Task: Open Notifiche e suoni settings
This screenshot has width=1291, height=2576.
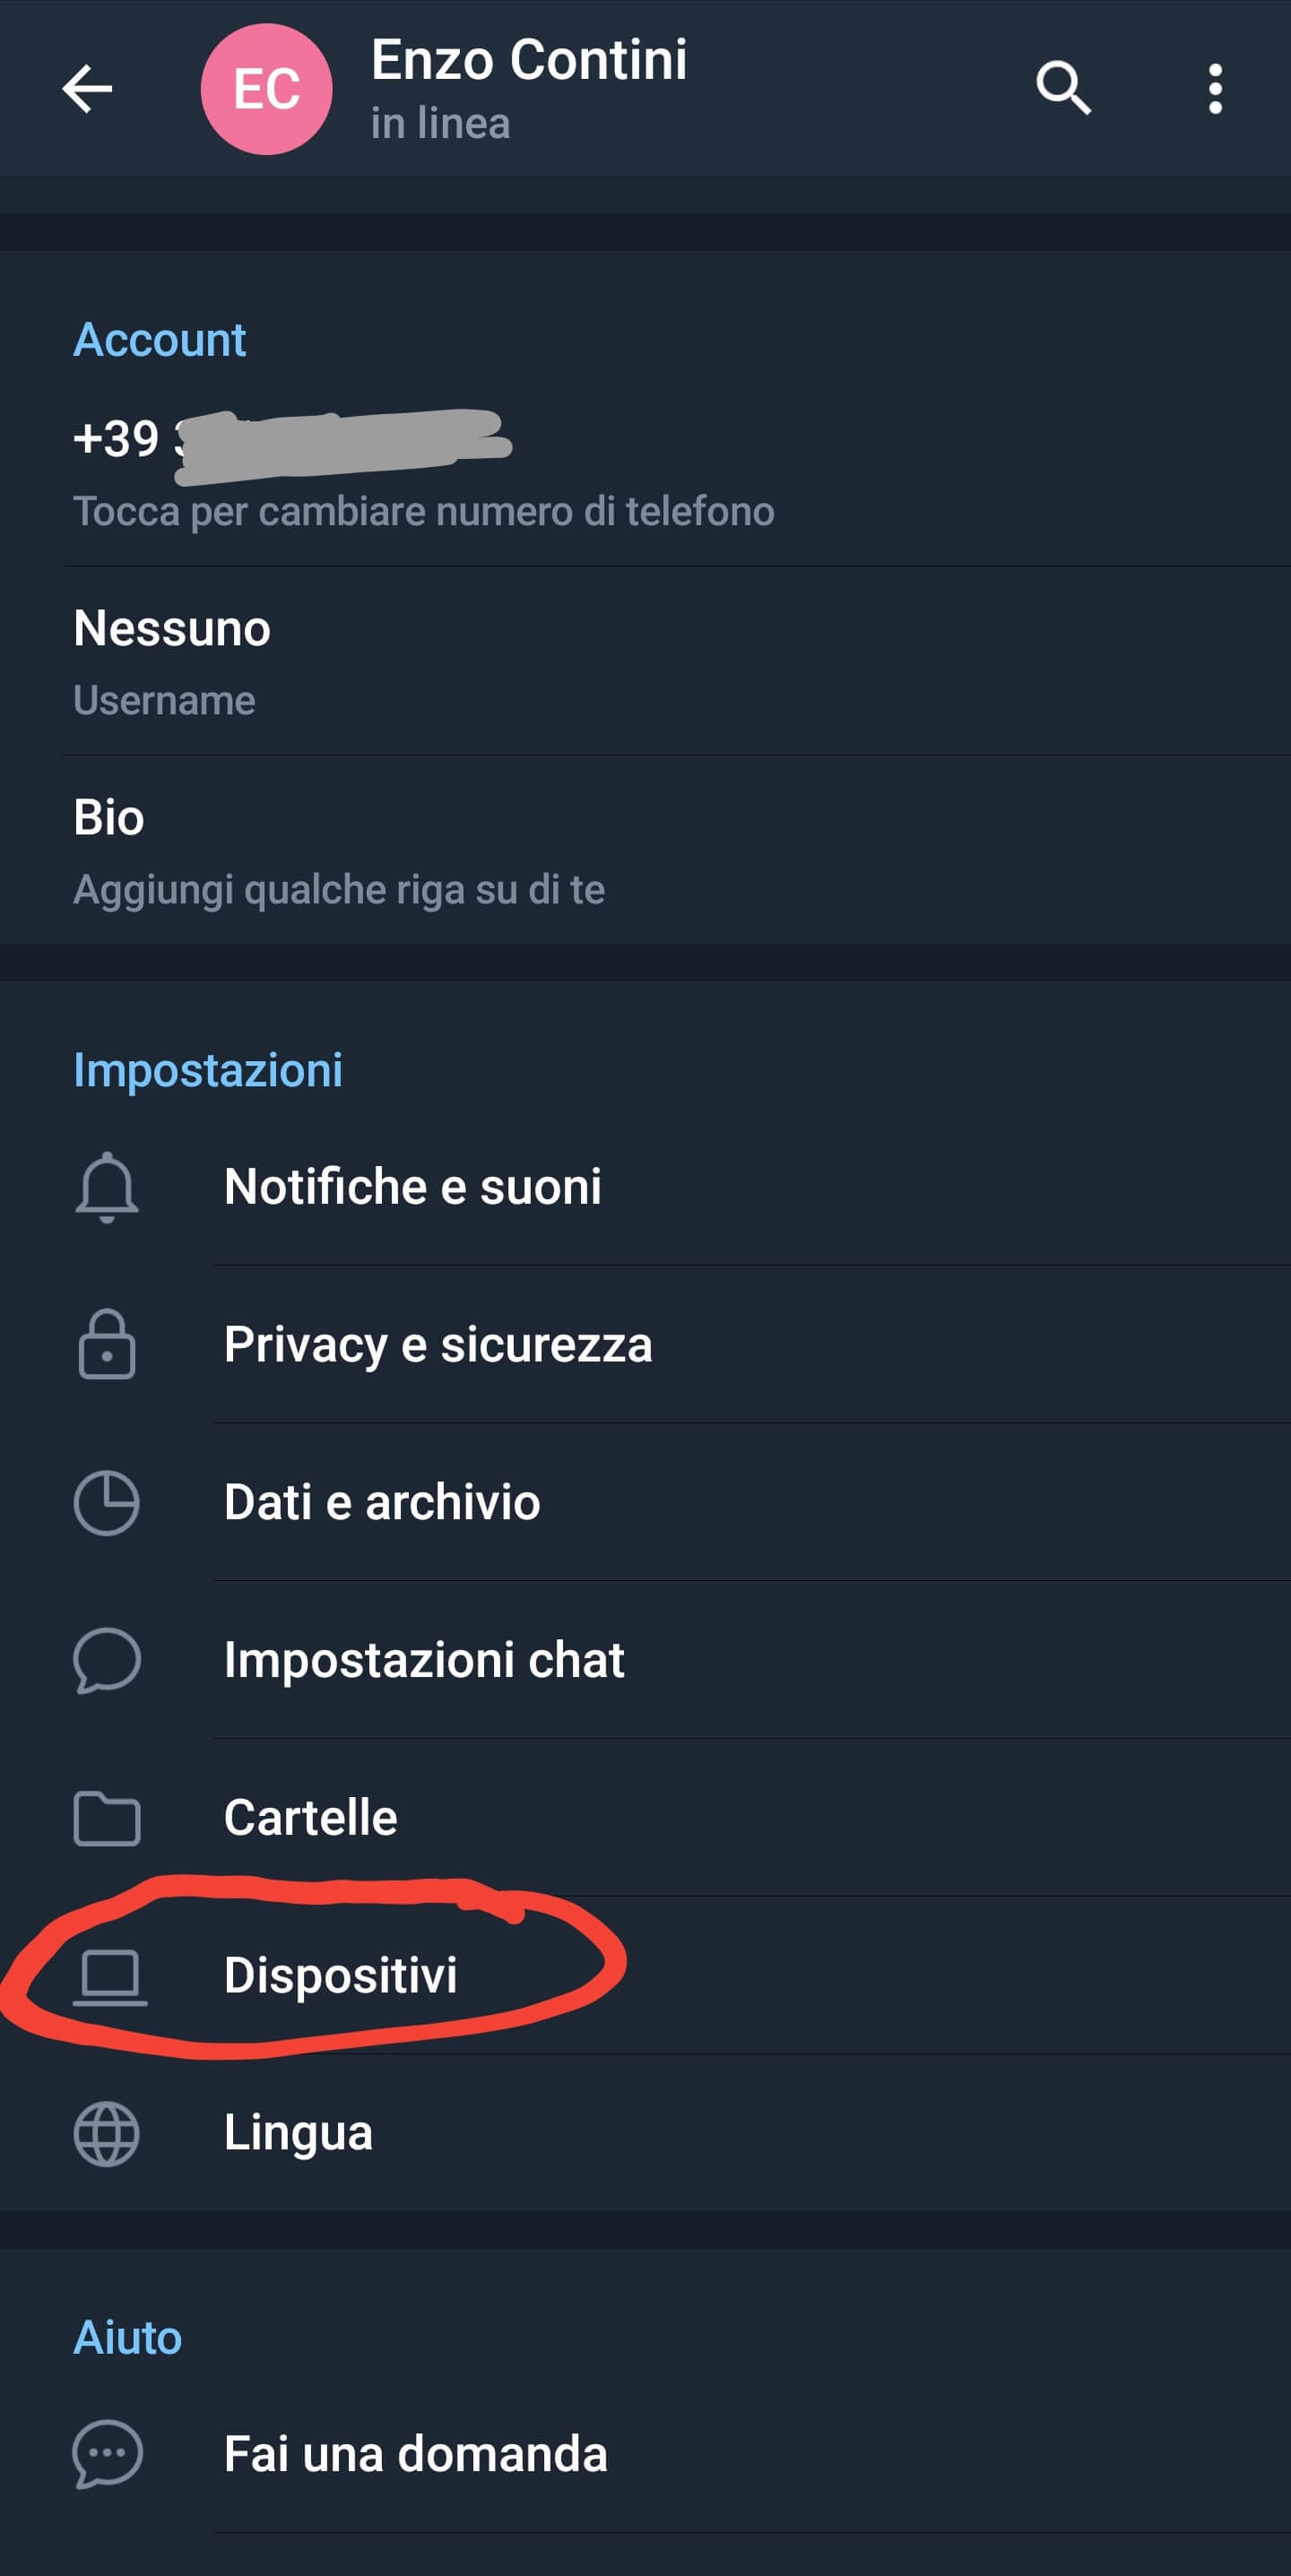Action: [x=412, y=1187]
